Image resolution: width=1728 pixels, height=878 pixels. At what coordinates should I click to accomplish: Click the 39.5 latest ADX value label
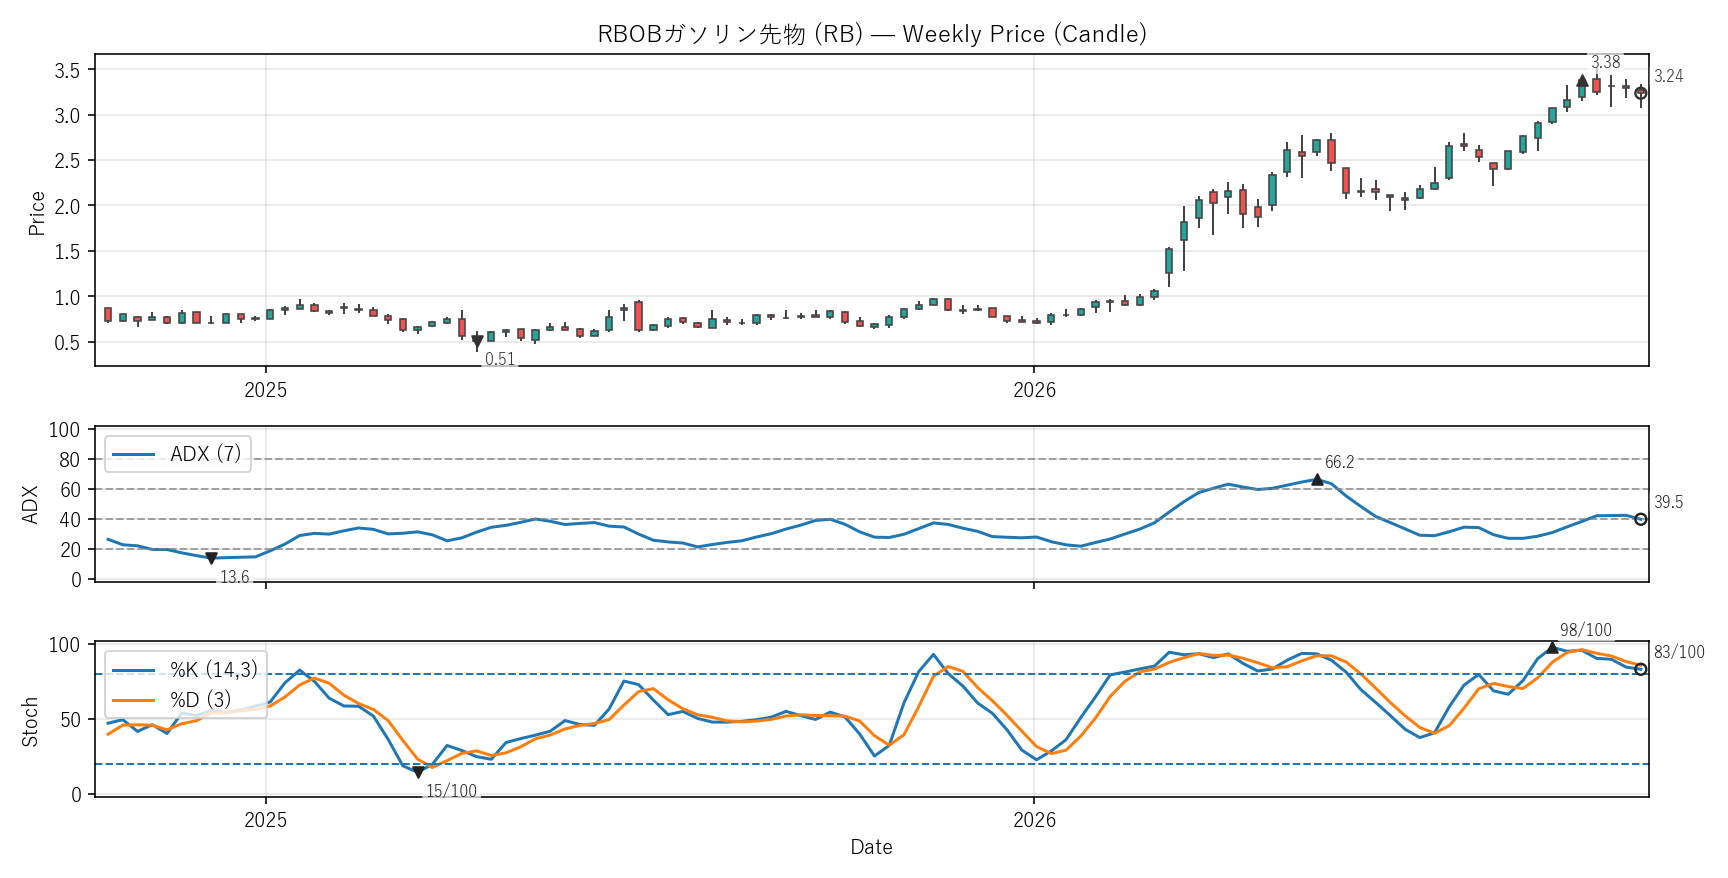click(1668, 502)
